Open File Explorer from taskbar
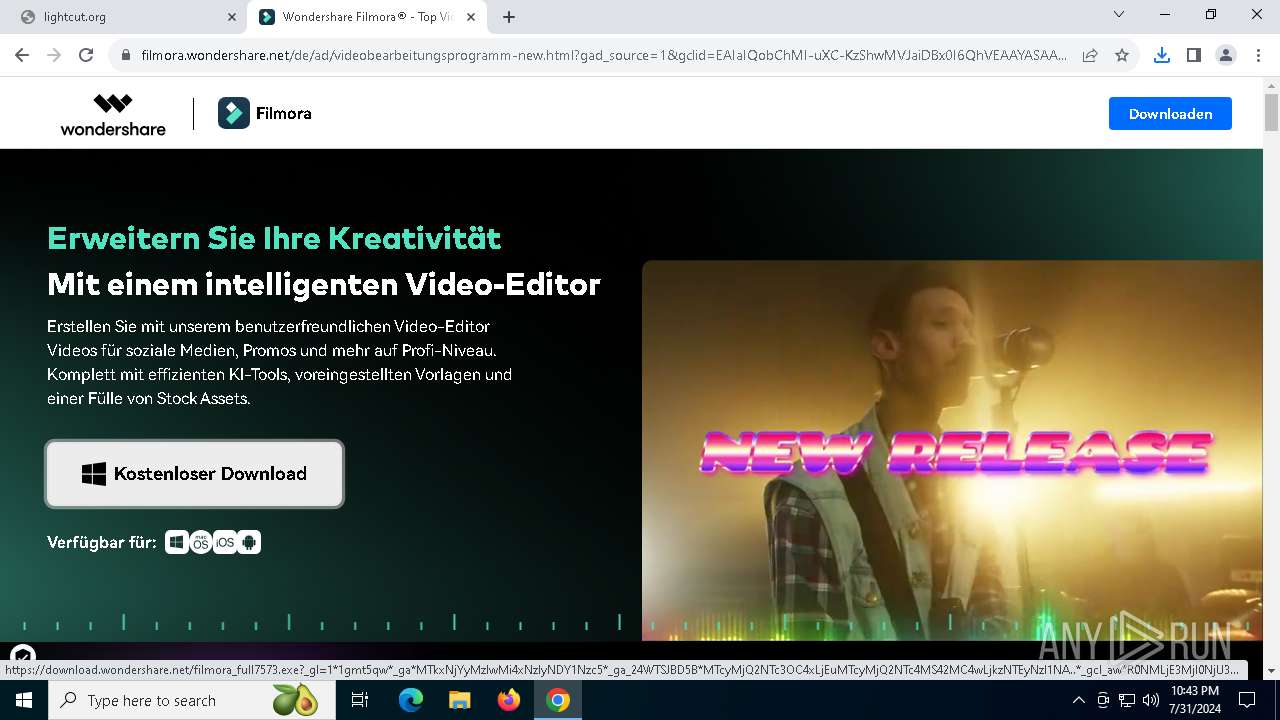The image size is (1280, 720). (460, 700)
